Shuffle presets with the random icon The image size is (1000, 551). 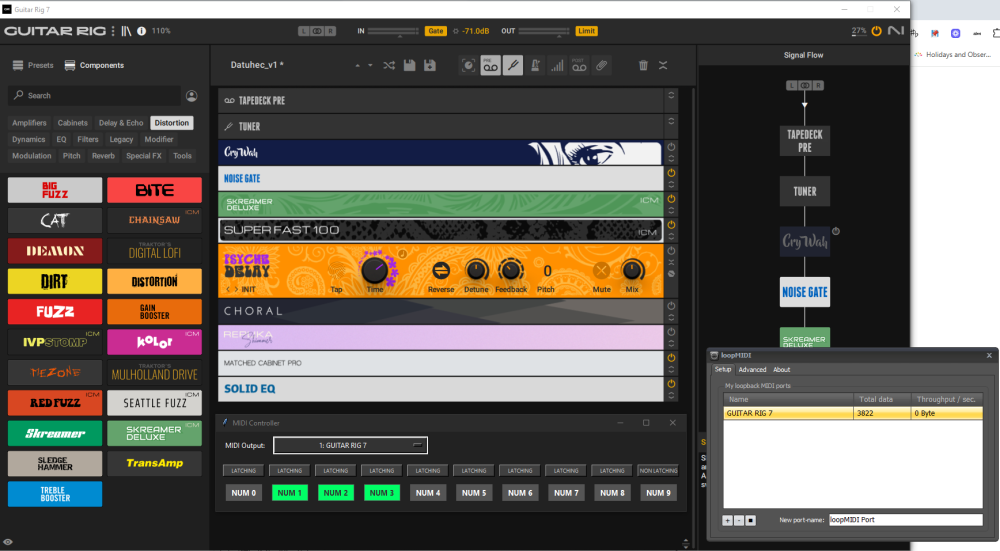388,65
